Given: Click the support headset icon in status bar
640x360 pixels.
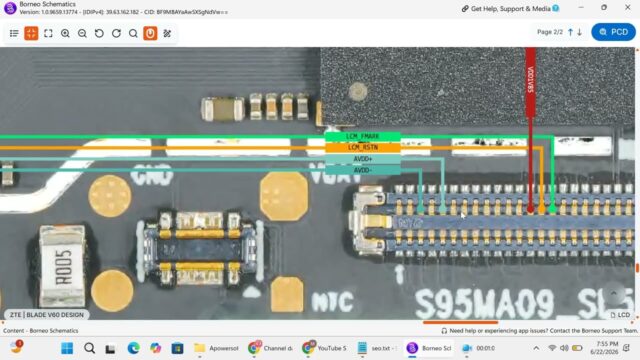Looking at the screenshot, I should coord(444,331).
